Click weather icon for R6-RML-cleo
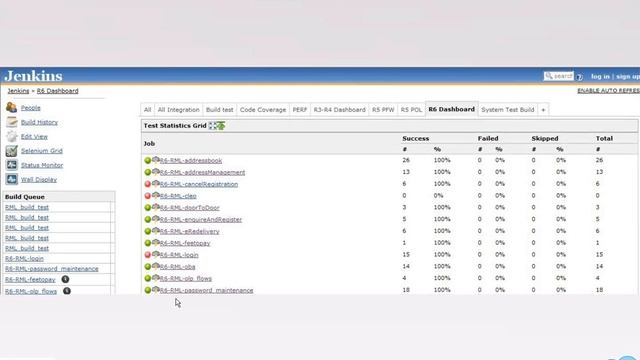Viewport: 640px width, 360px height. click(x=156, y=195)
